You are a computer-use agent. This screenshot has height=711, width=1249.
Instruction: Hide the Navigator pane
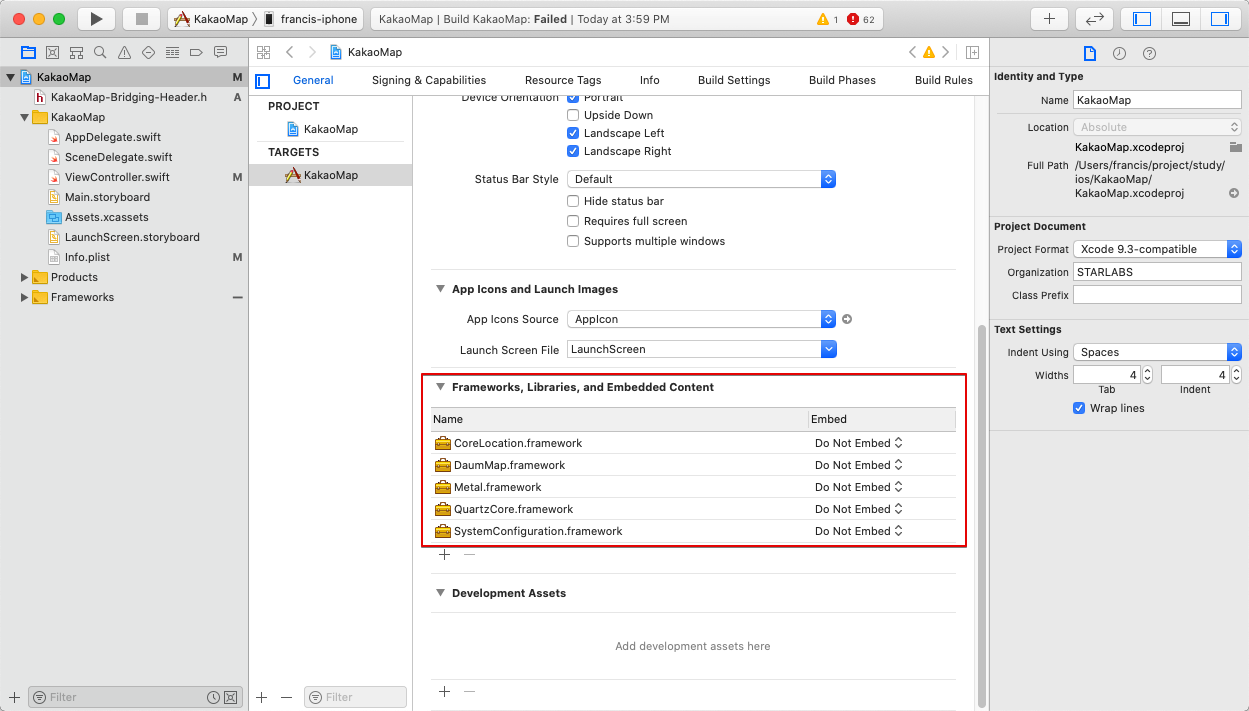tap(1142, 19)
